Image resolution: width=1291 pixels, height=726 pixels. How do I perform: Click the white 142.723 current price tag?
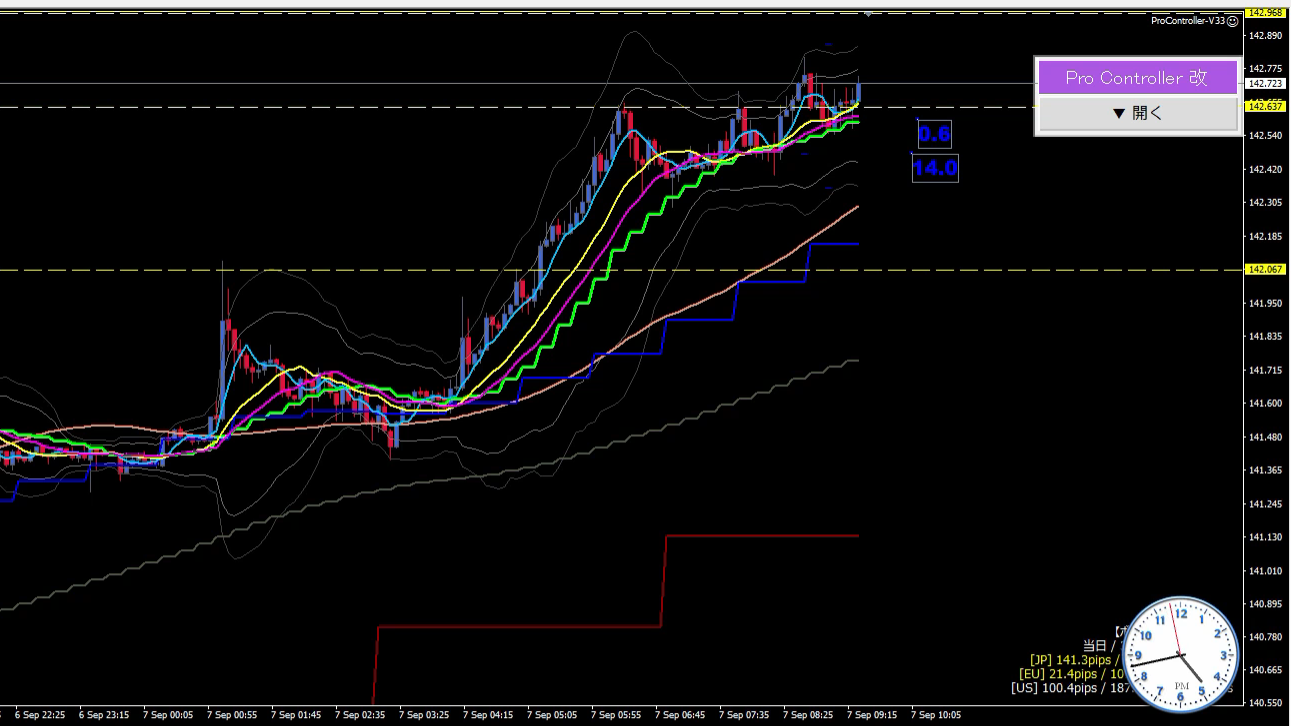[1267, 84]
